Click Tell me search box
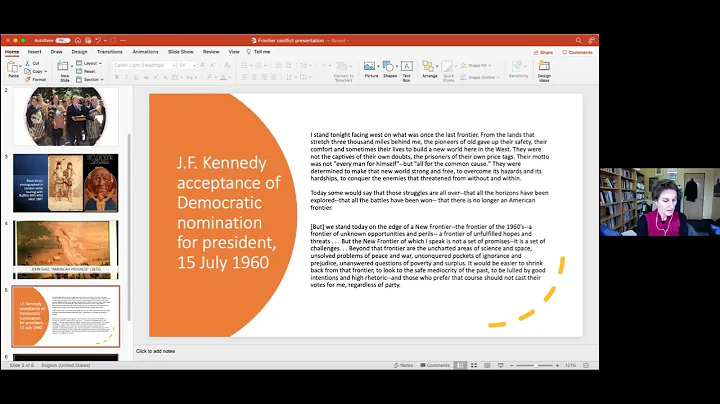Screen dimensions: 720x404 point(259,52)
